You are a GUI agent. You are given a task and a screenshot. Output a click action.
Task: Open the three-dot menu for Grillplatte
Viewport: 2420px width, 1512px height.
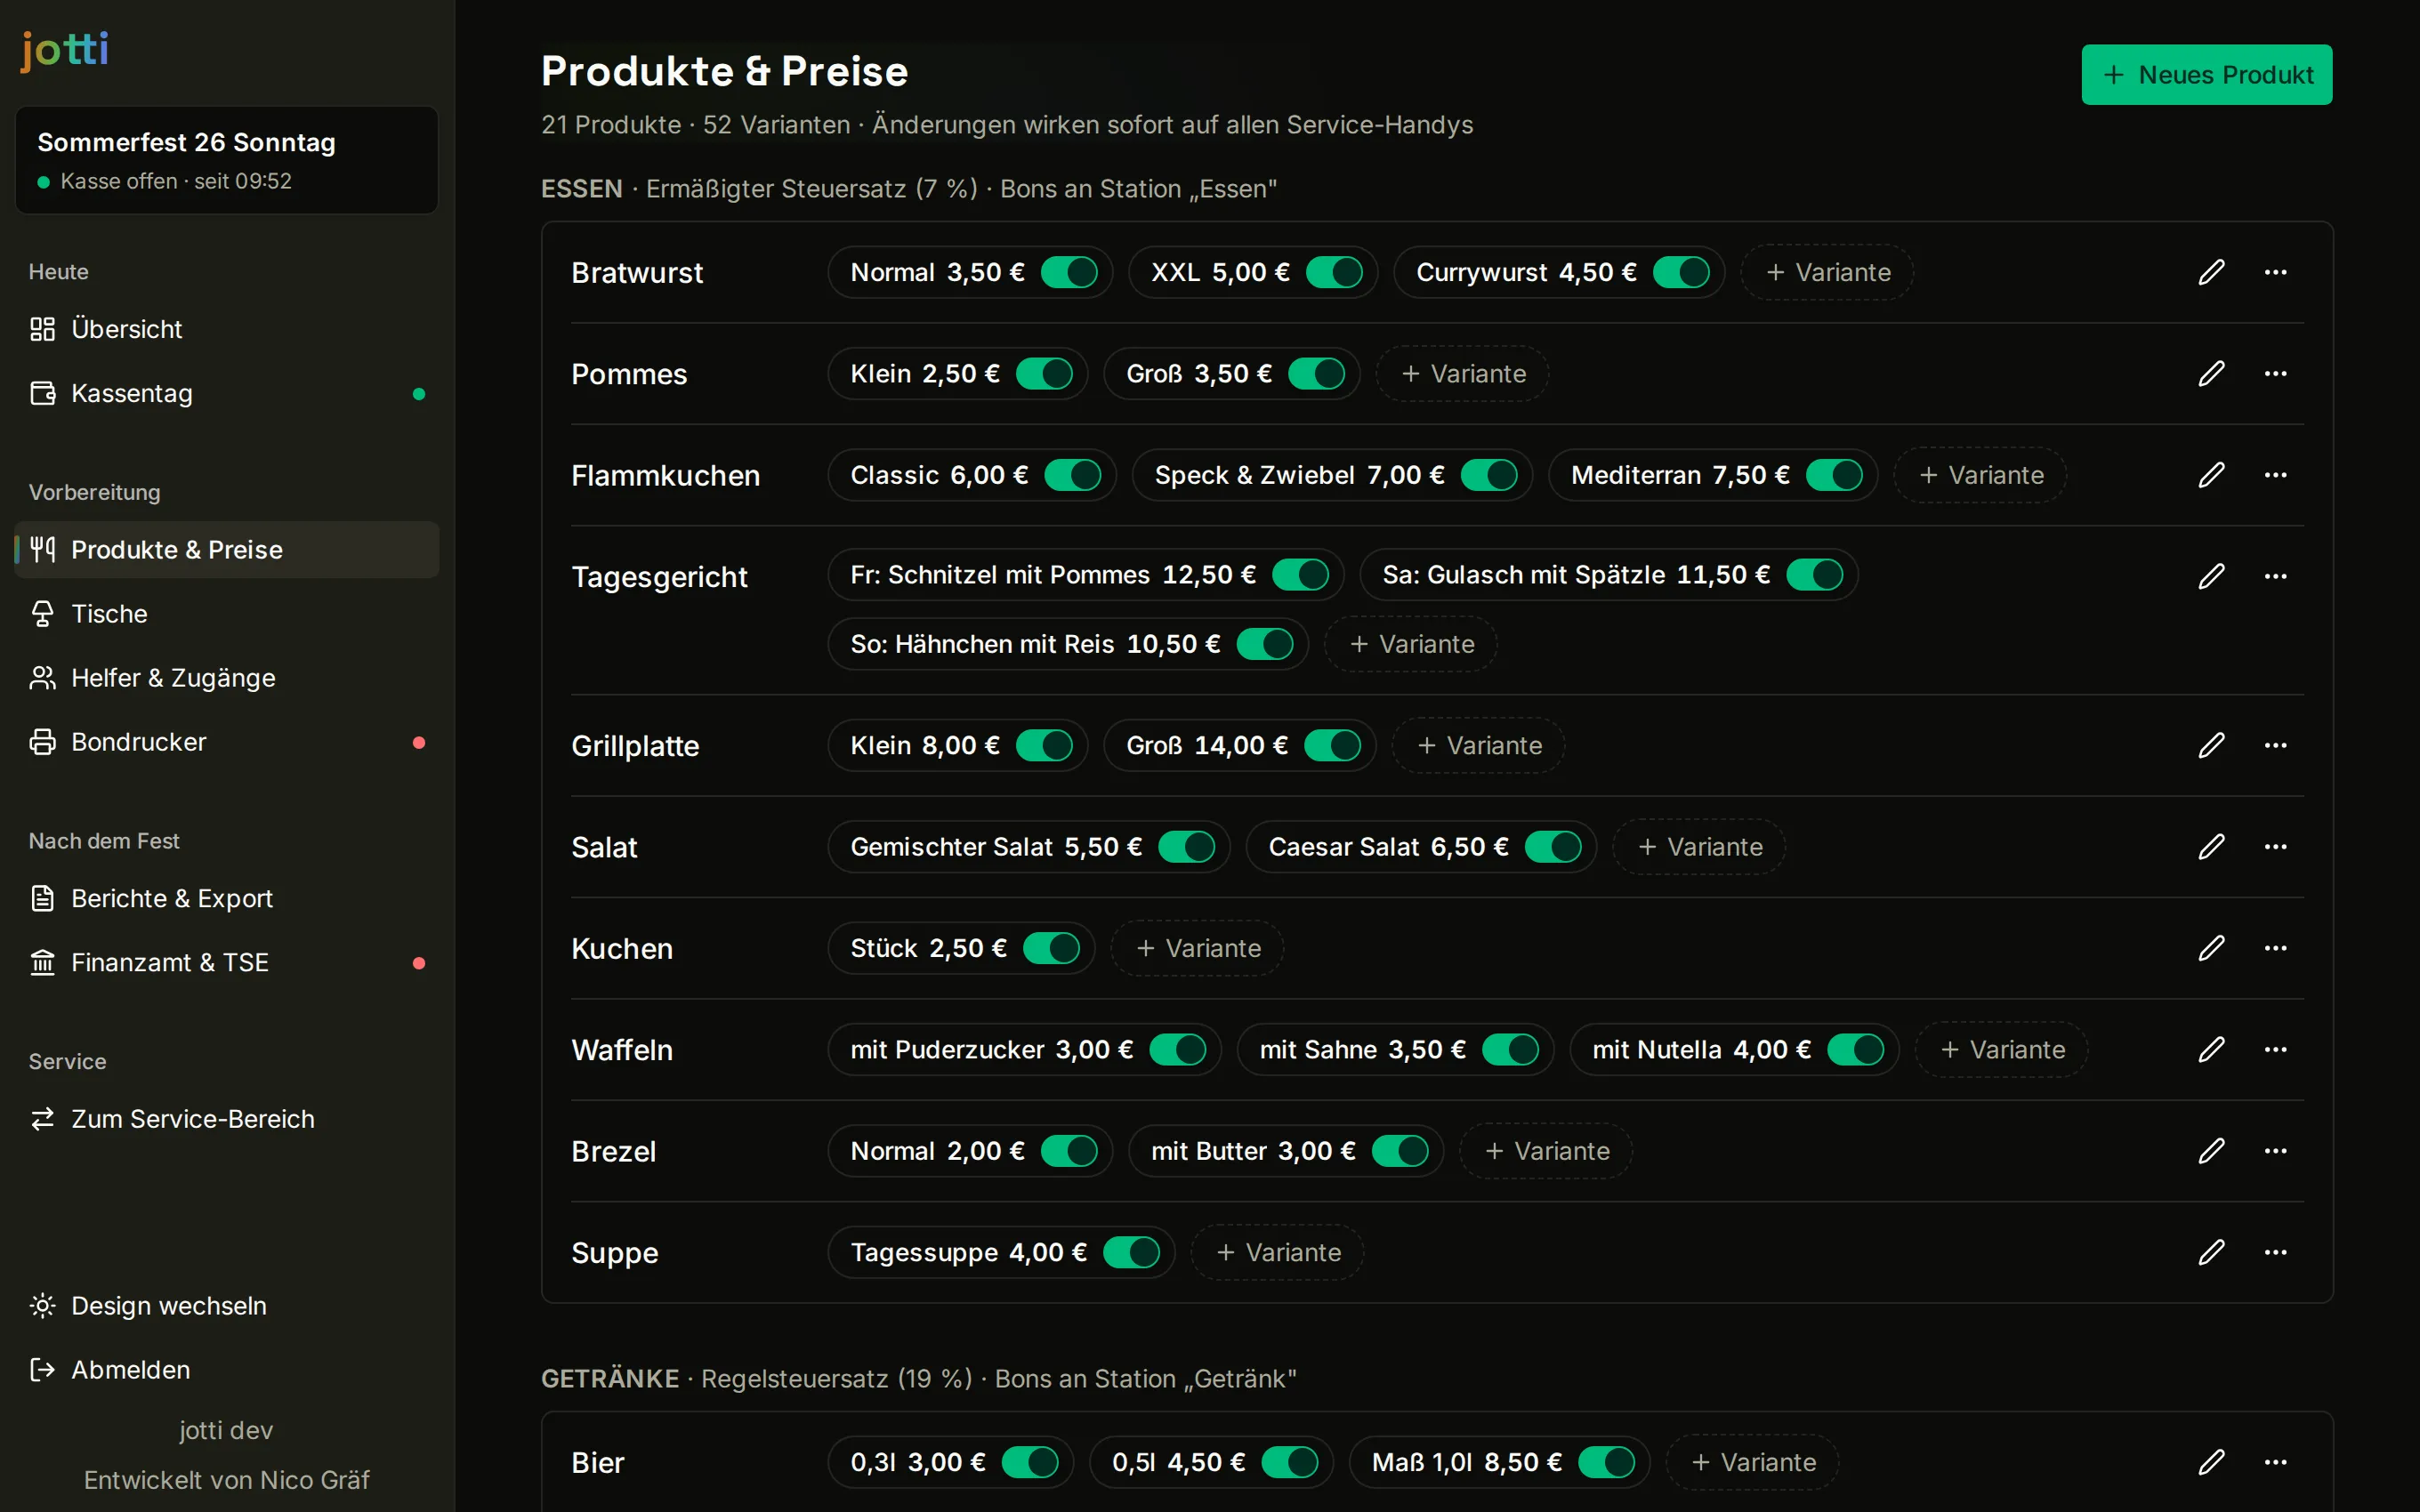coord(2275,745)
